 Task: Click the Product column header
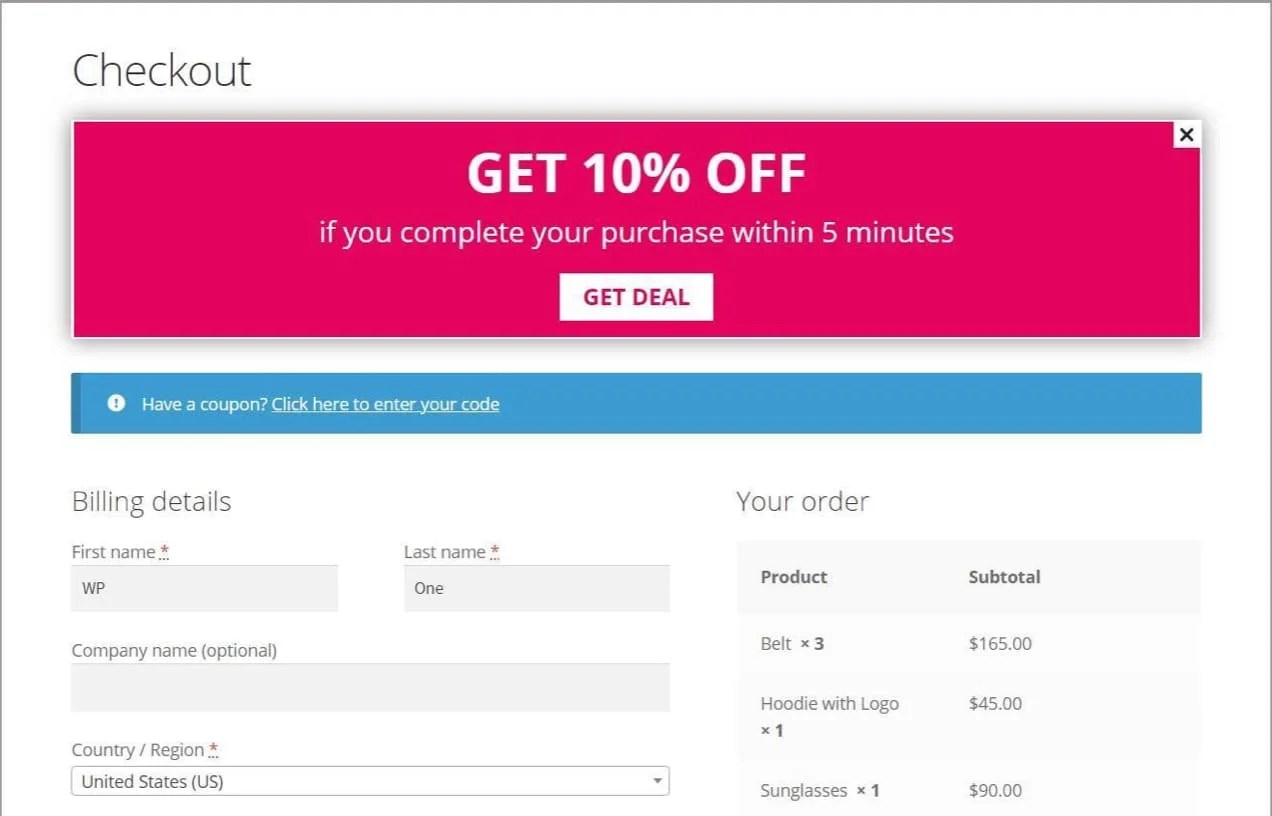(x=793, y=577)
